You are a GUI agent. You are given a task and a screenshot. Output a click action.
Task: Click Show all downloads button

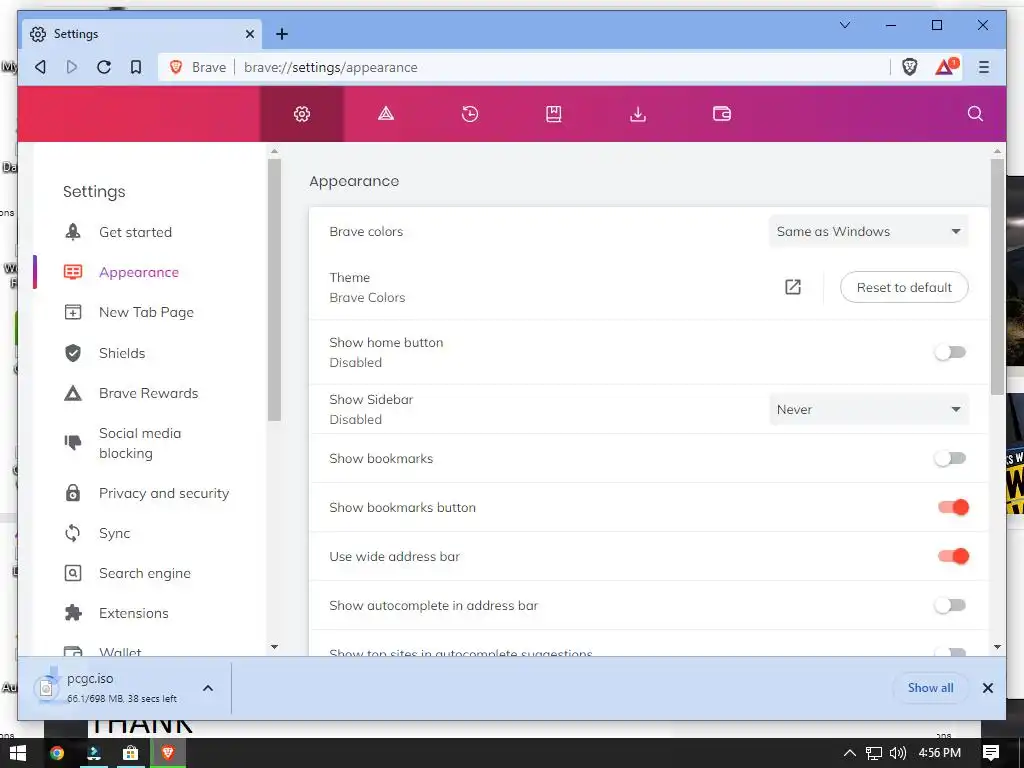coord(930,688)
